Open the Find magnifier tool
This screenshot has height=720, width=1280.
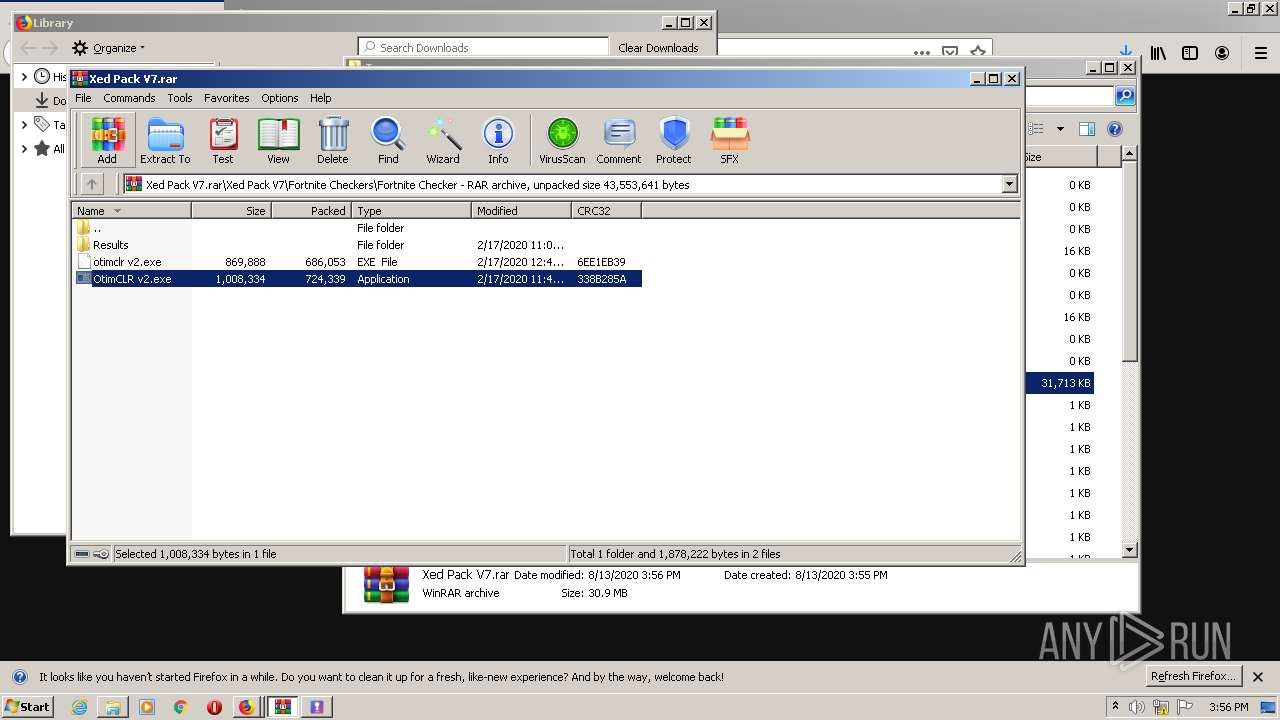click(388, 140)
